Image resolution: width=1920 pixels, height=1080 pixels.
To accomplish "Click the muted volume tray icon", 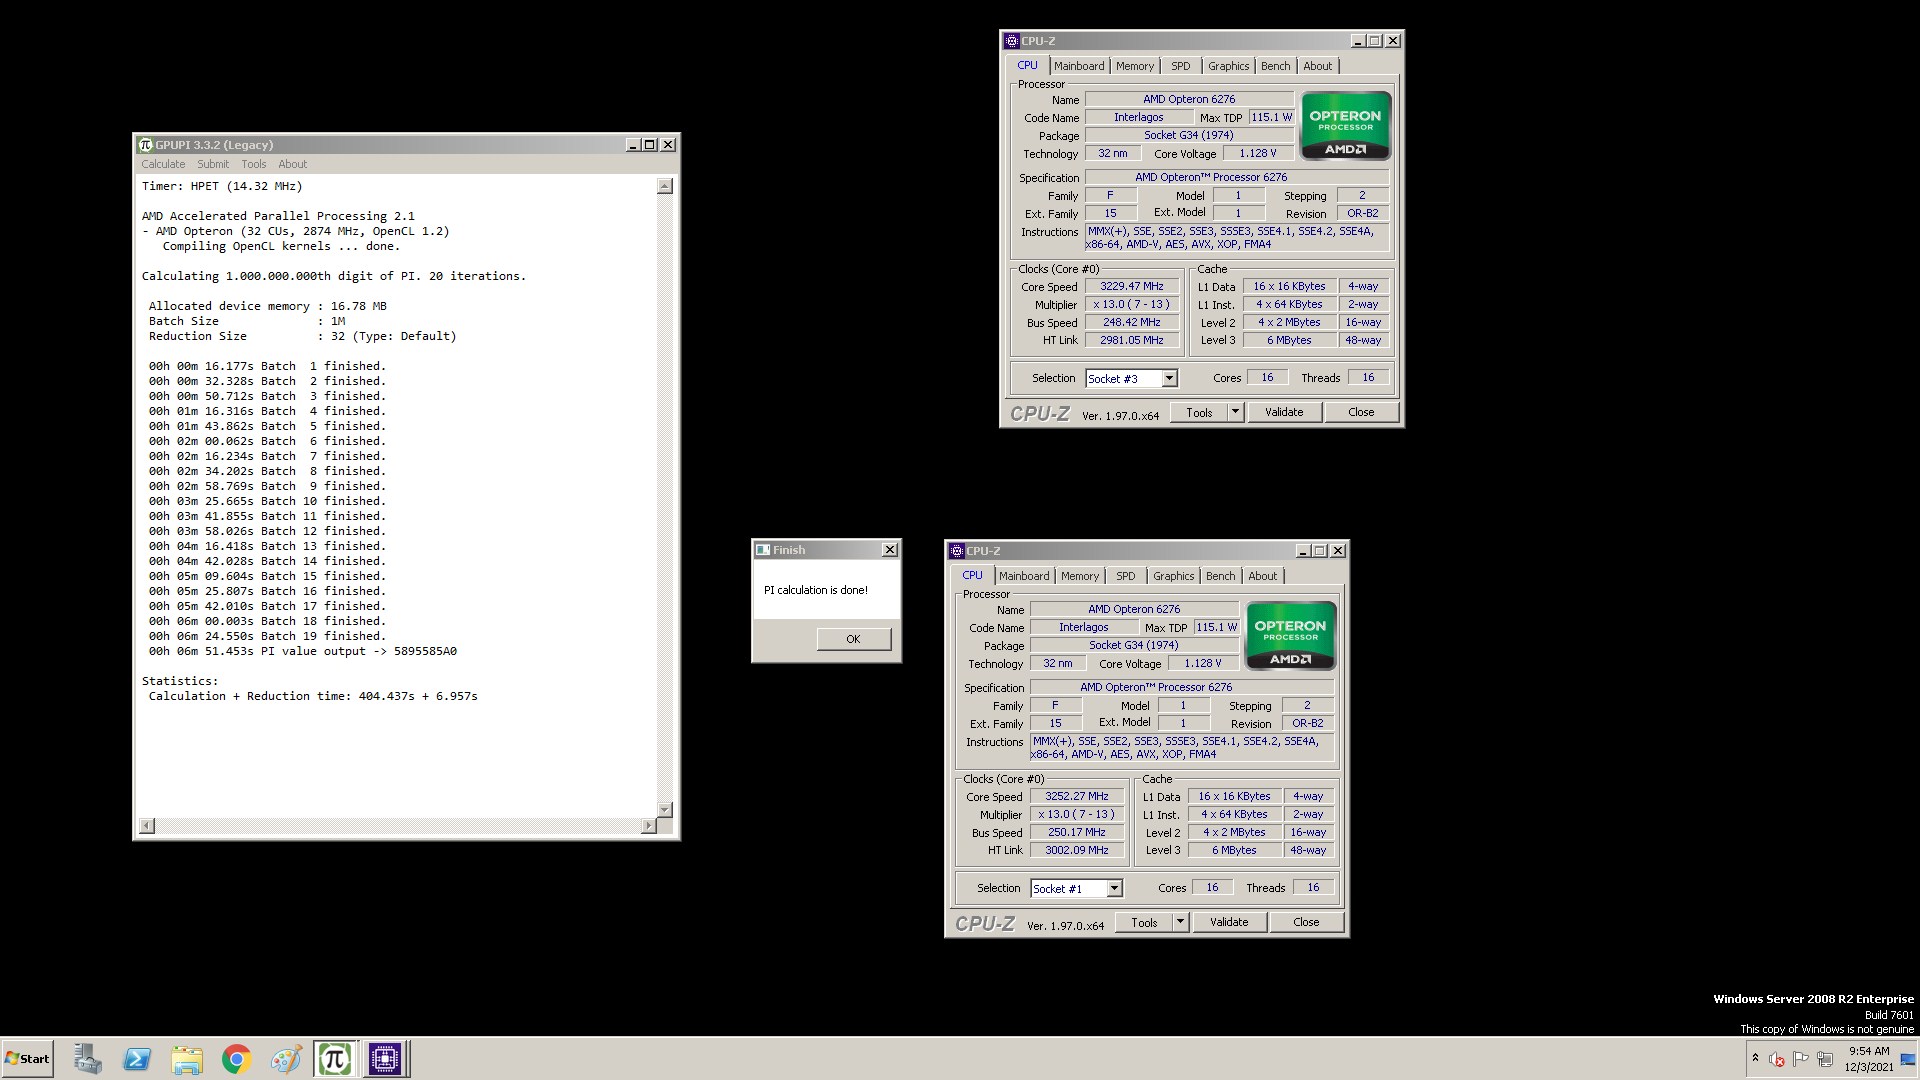I will click(1777, 1059).
